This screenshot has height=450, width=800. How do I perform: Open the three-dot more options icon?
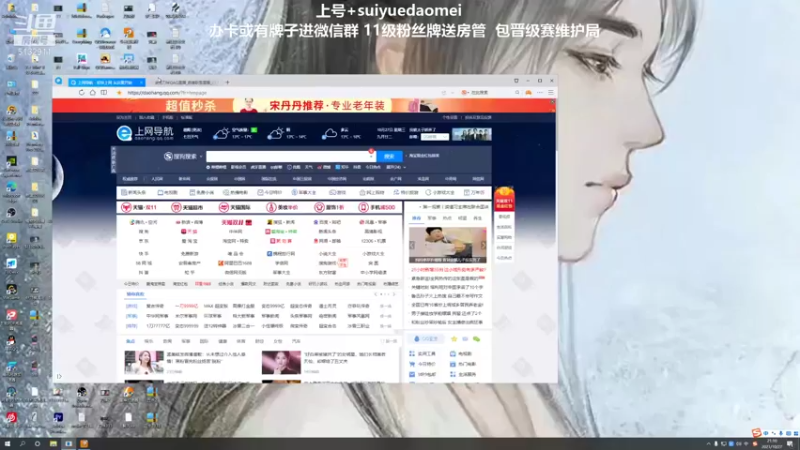(x=540, y=92)
